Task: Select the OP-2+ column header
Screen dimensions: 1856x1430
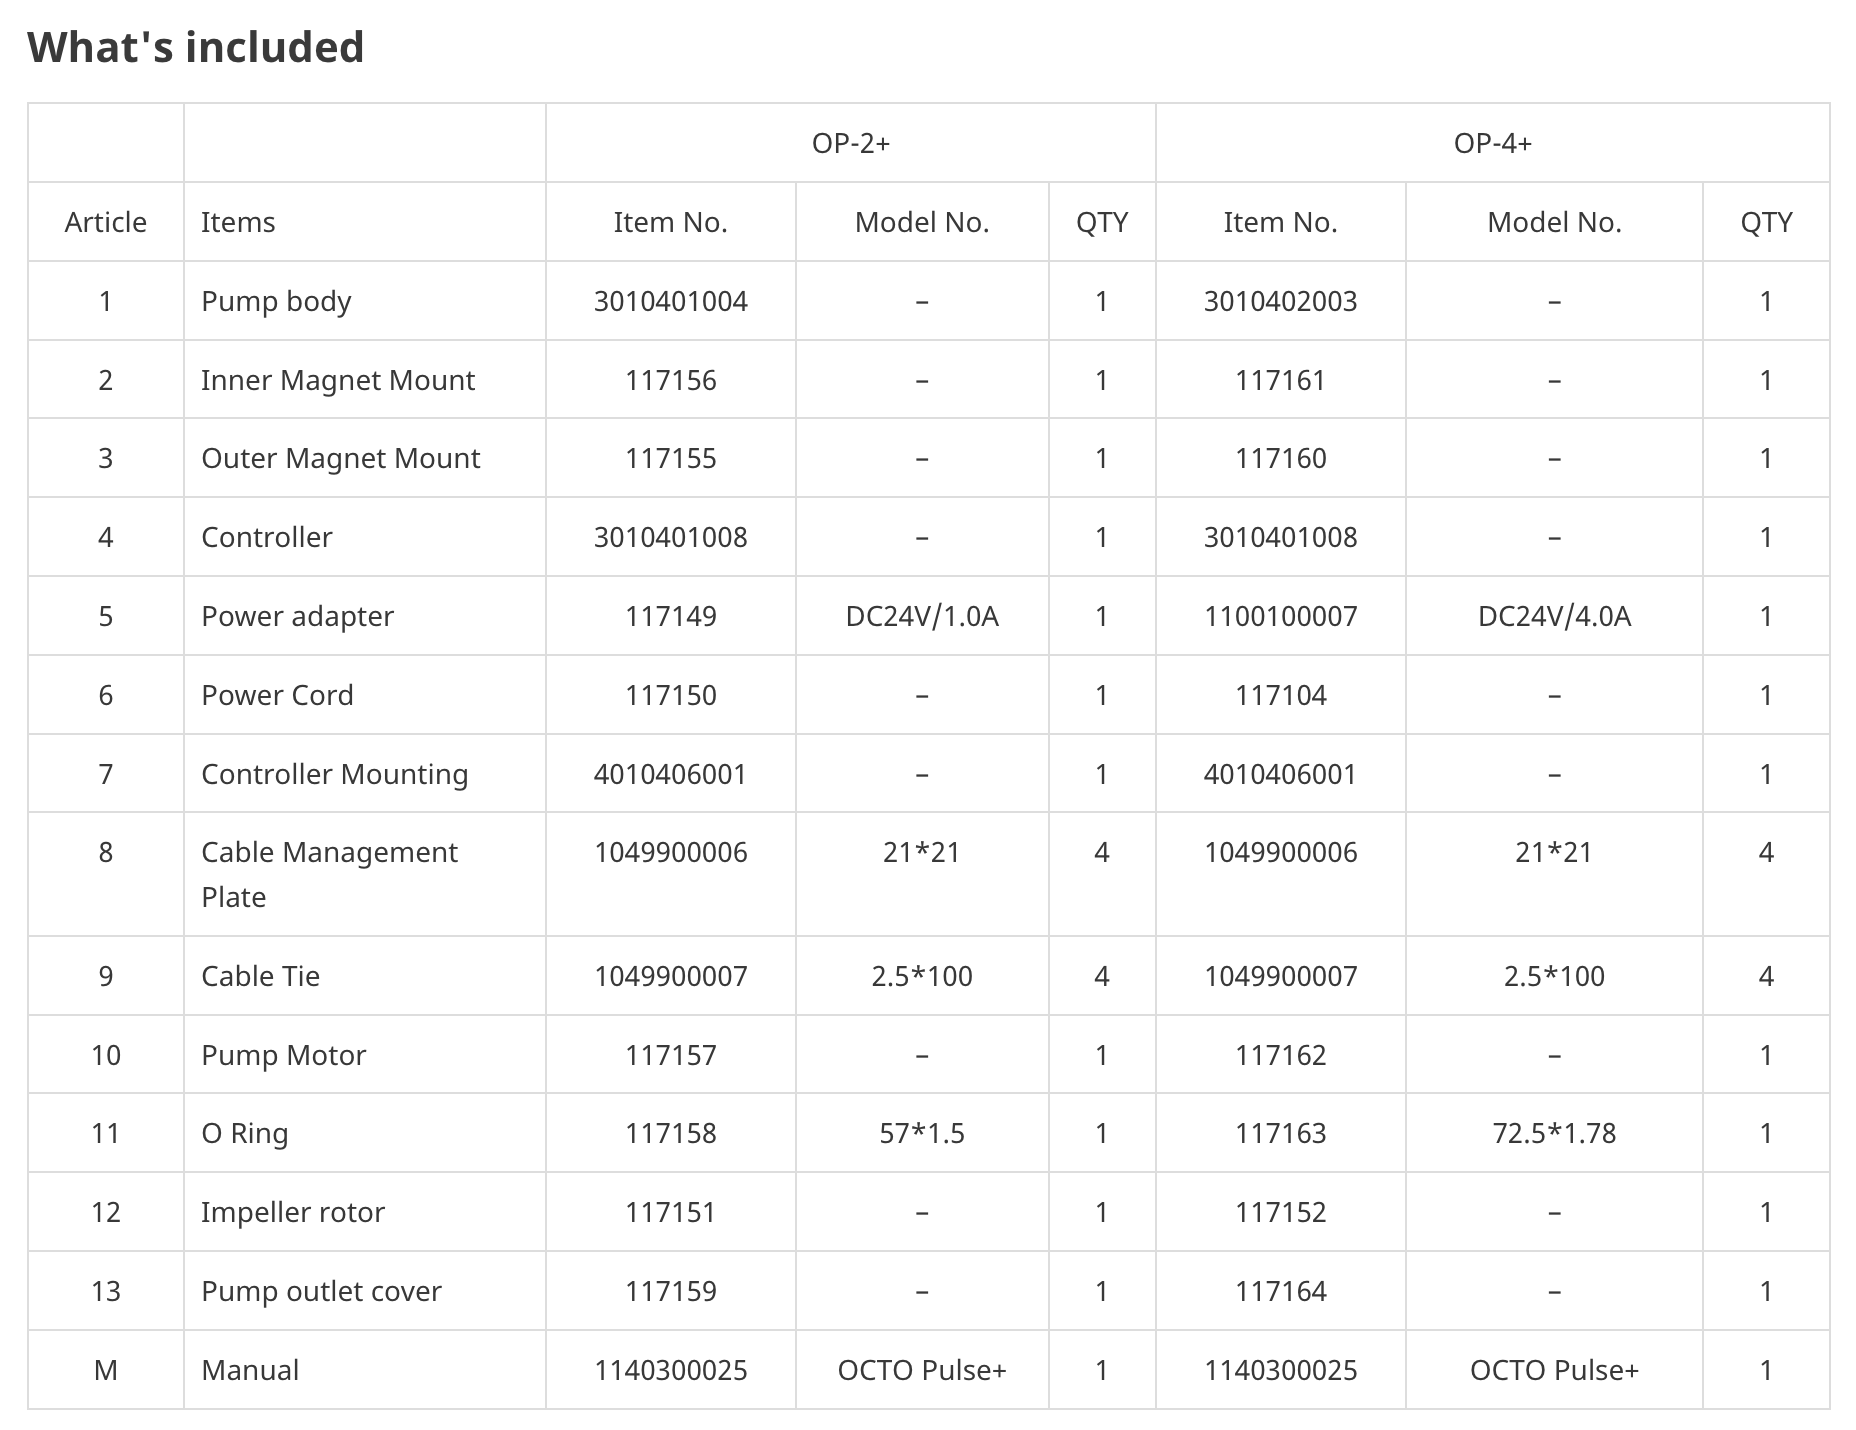Action: click(x=851, y=143)
